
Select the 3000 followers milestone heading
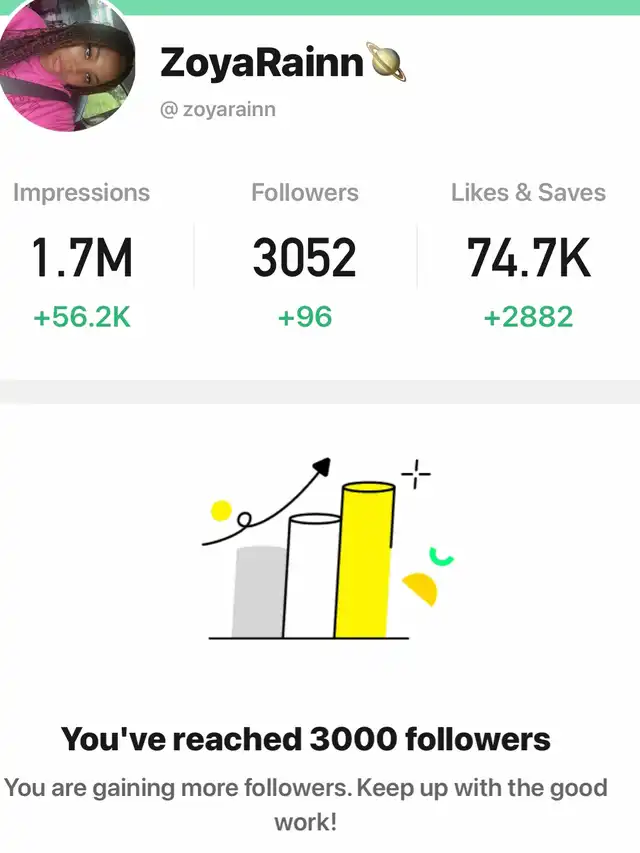click(x=305, y=739)
